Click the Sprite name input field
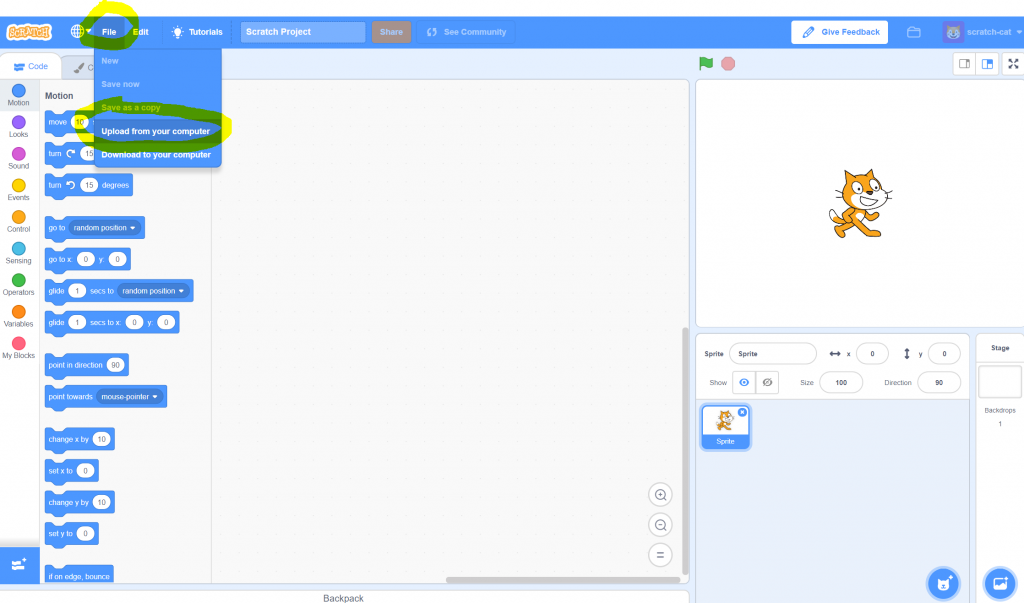1024x603 pixels. (772, 353)
